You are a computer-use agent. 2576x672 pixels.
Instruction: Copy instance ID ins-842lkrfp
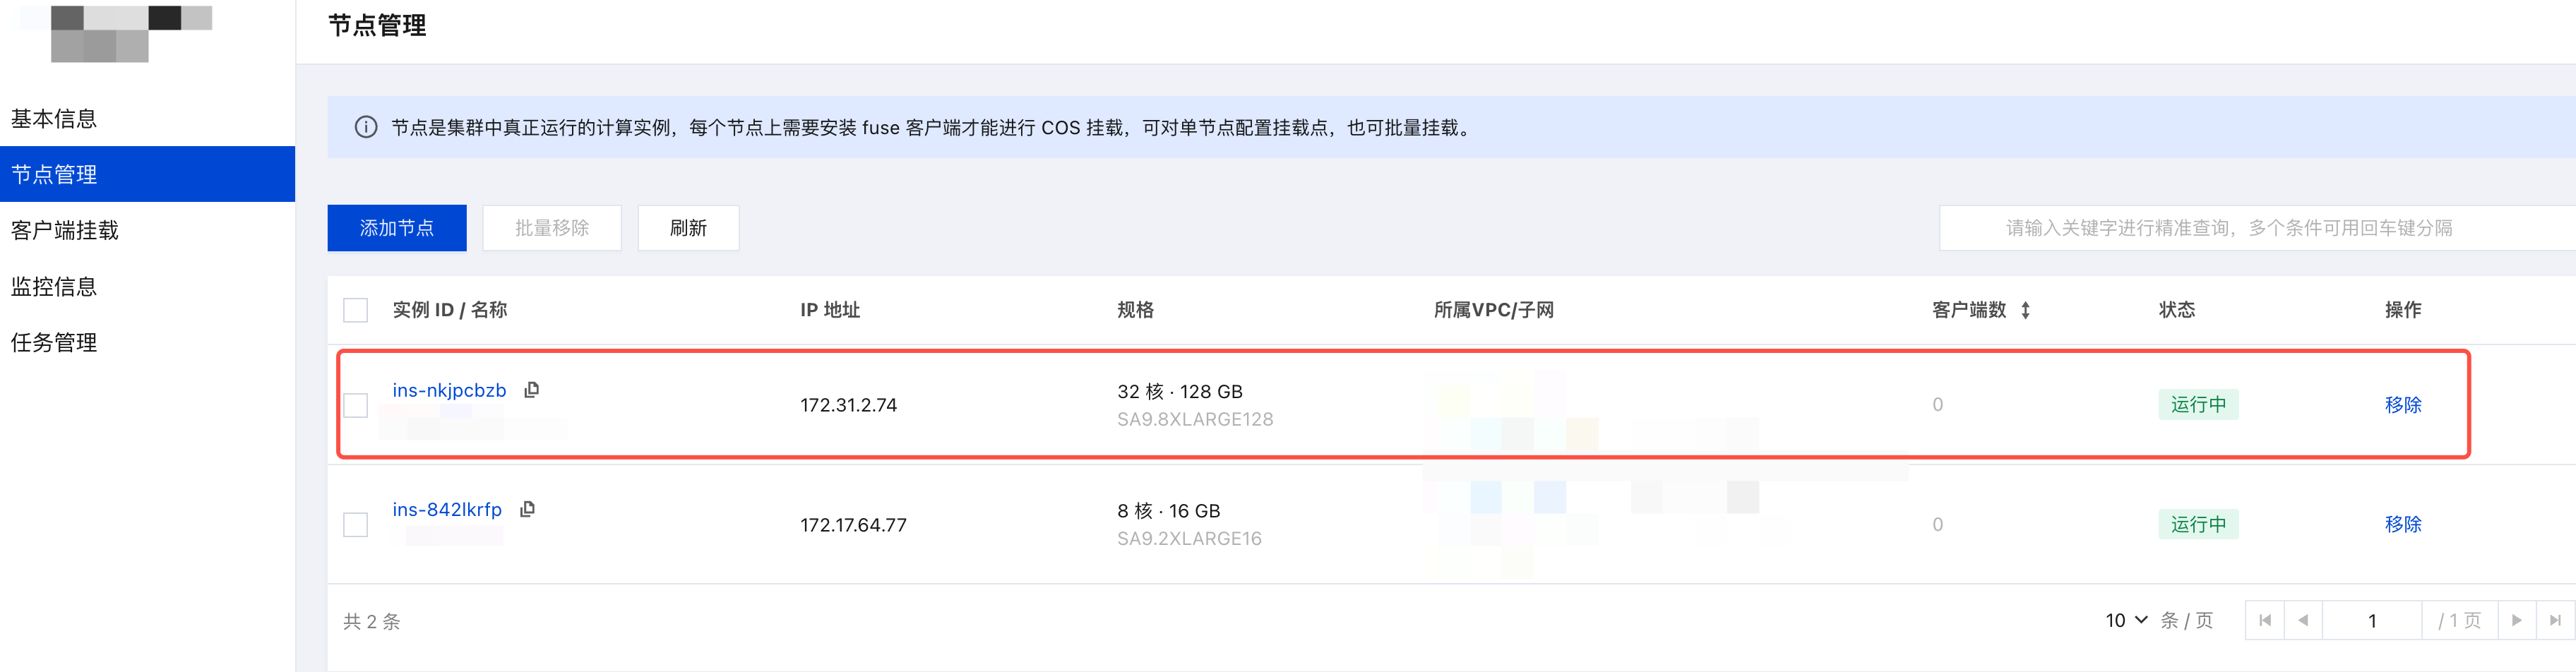point(528,509)
